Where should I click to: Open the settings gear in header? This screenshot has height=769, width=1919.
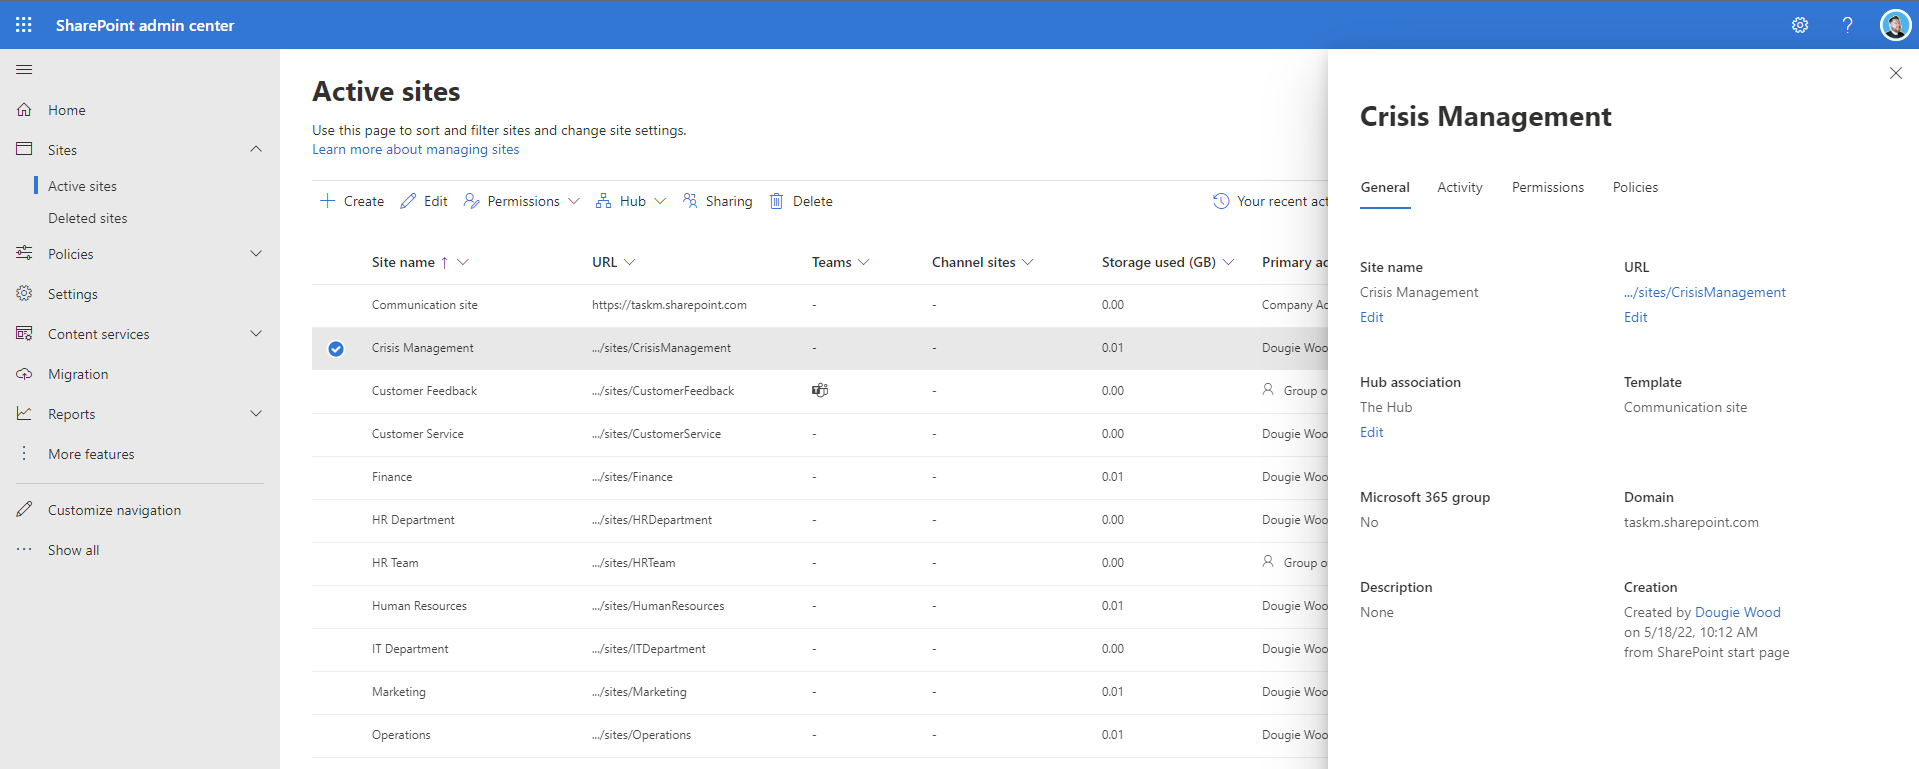[1800, 25]
